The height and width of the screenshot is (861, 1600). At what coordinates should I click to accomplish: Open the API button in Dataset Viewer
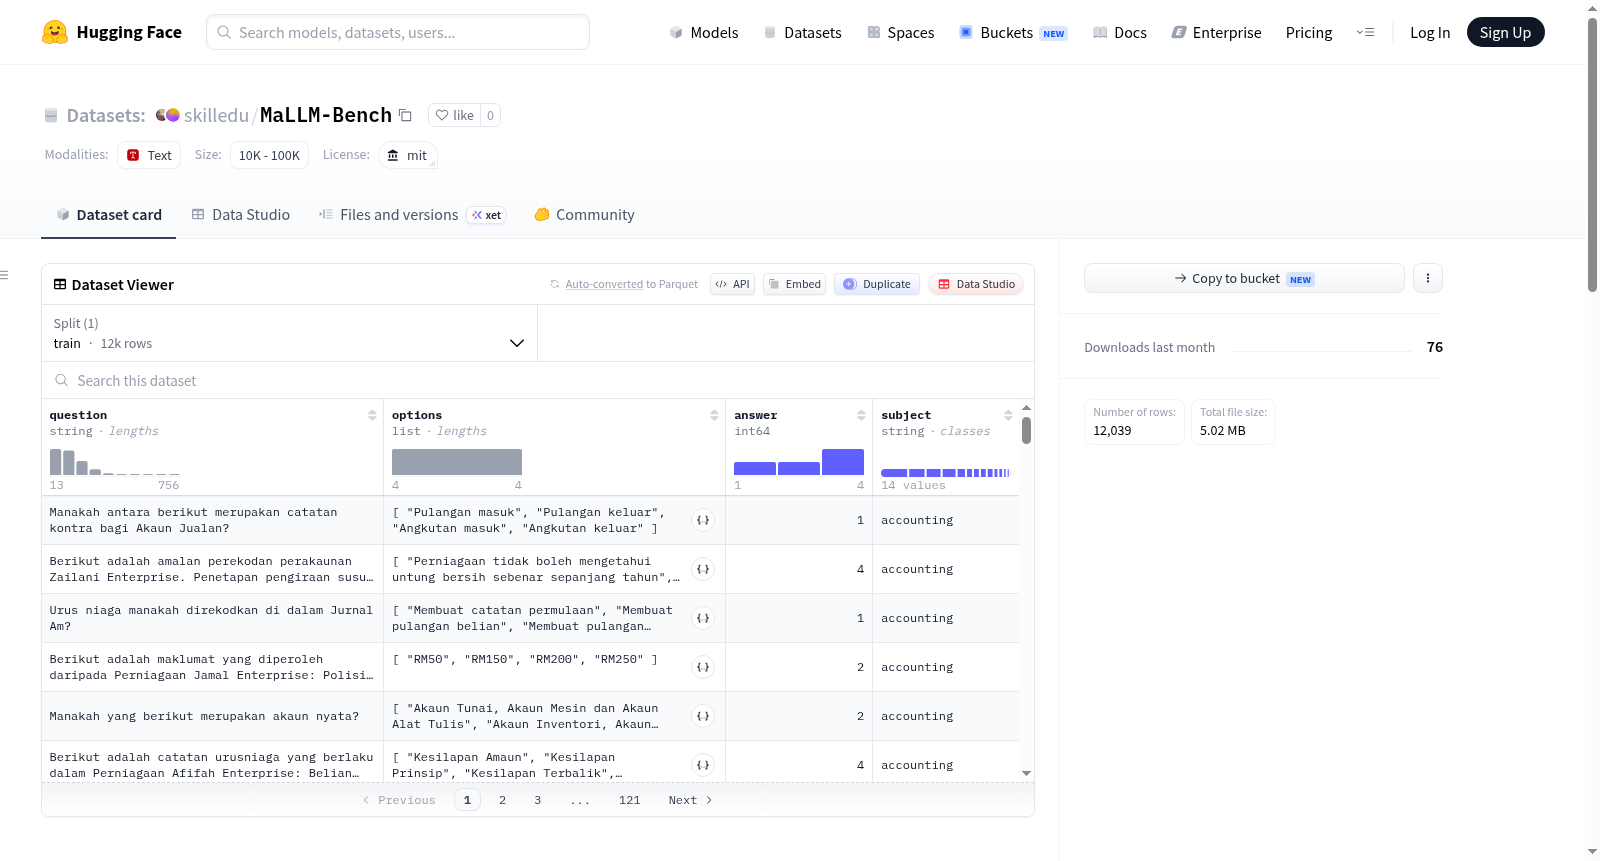coord(732,284)
